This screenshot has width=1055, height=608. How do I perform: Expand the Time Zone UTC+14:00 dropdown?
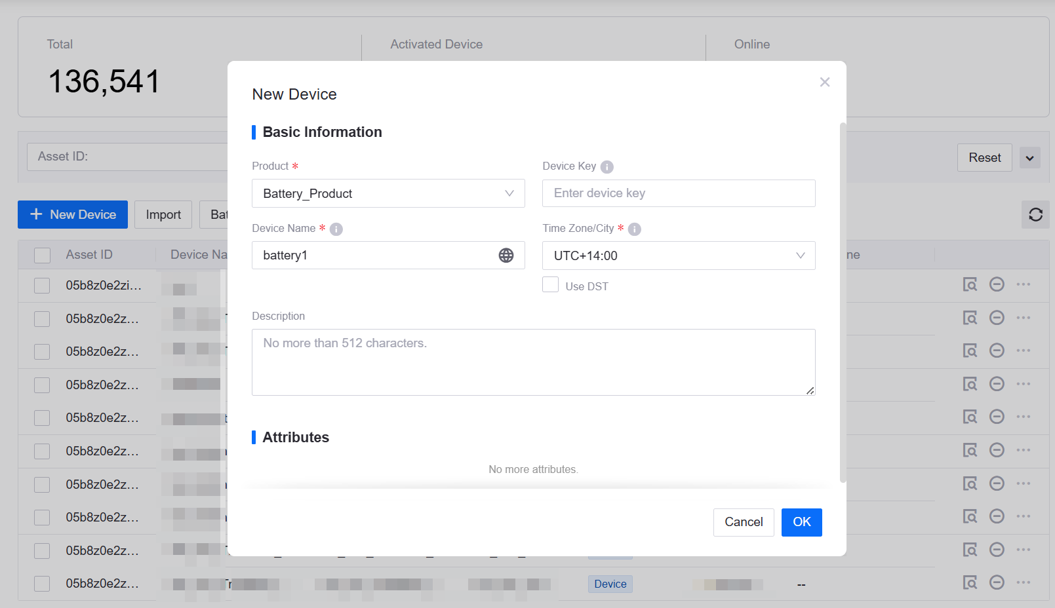[678, 256]
